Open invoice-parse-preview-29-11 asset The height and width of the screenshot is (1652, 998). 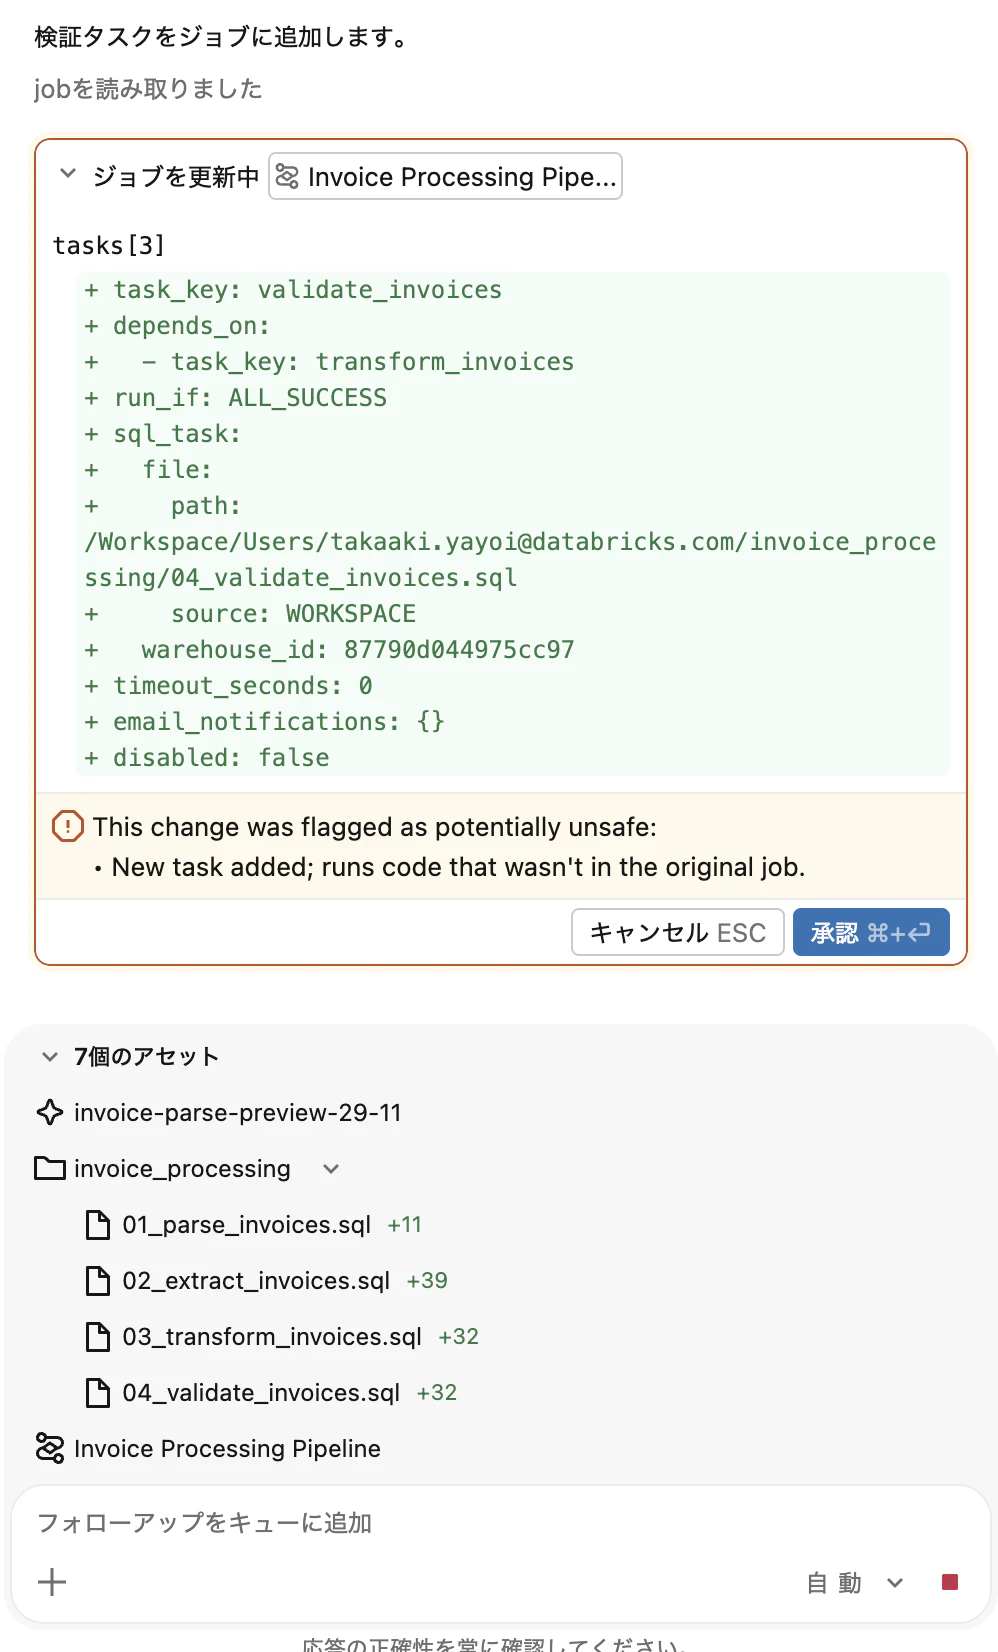point(237,1112)
